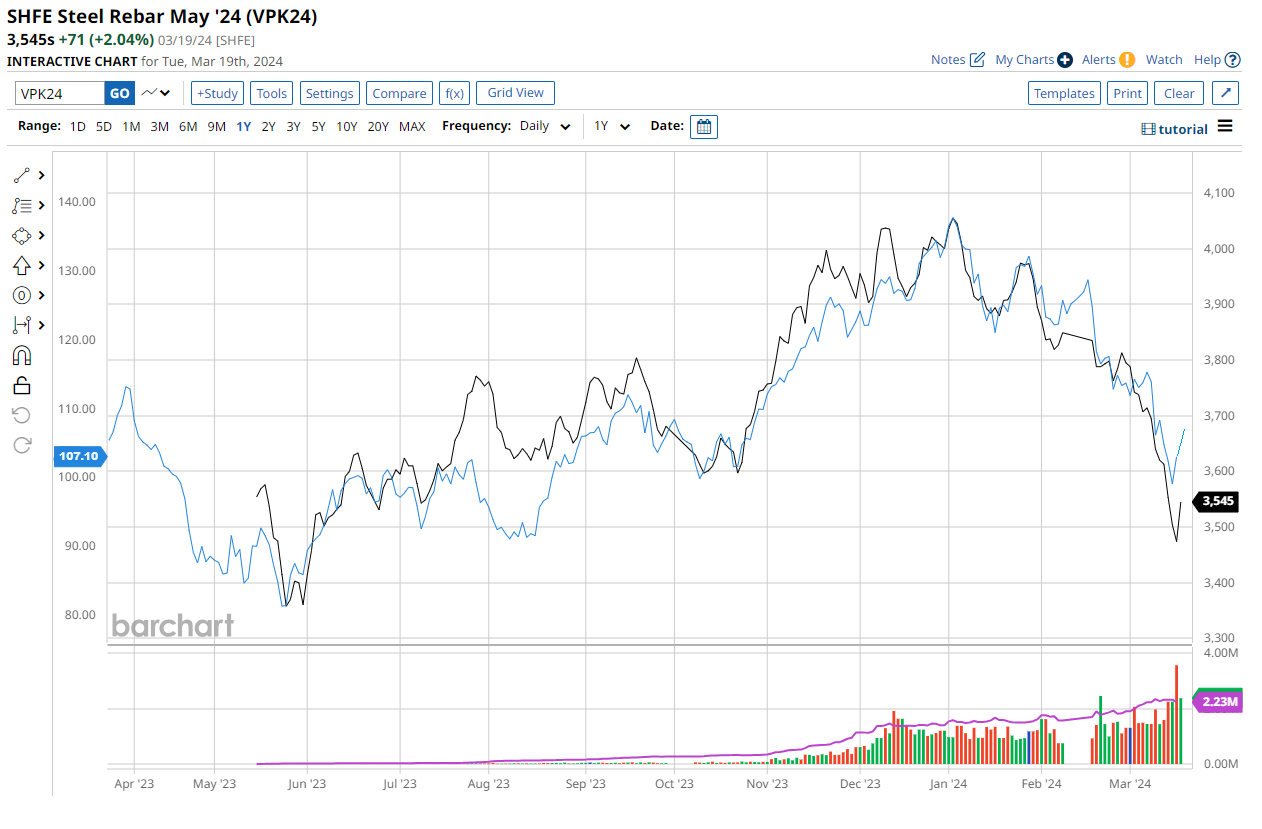Open the Frequency Daily dropdown
Image resolution: width=1262 pixels, height=829 pixels.
545,127
